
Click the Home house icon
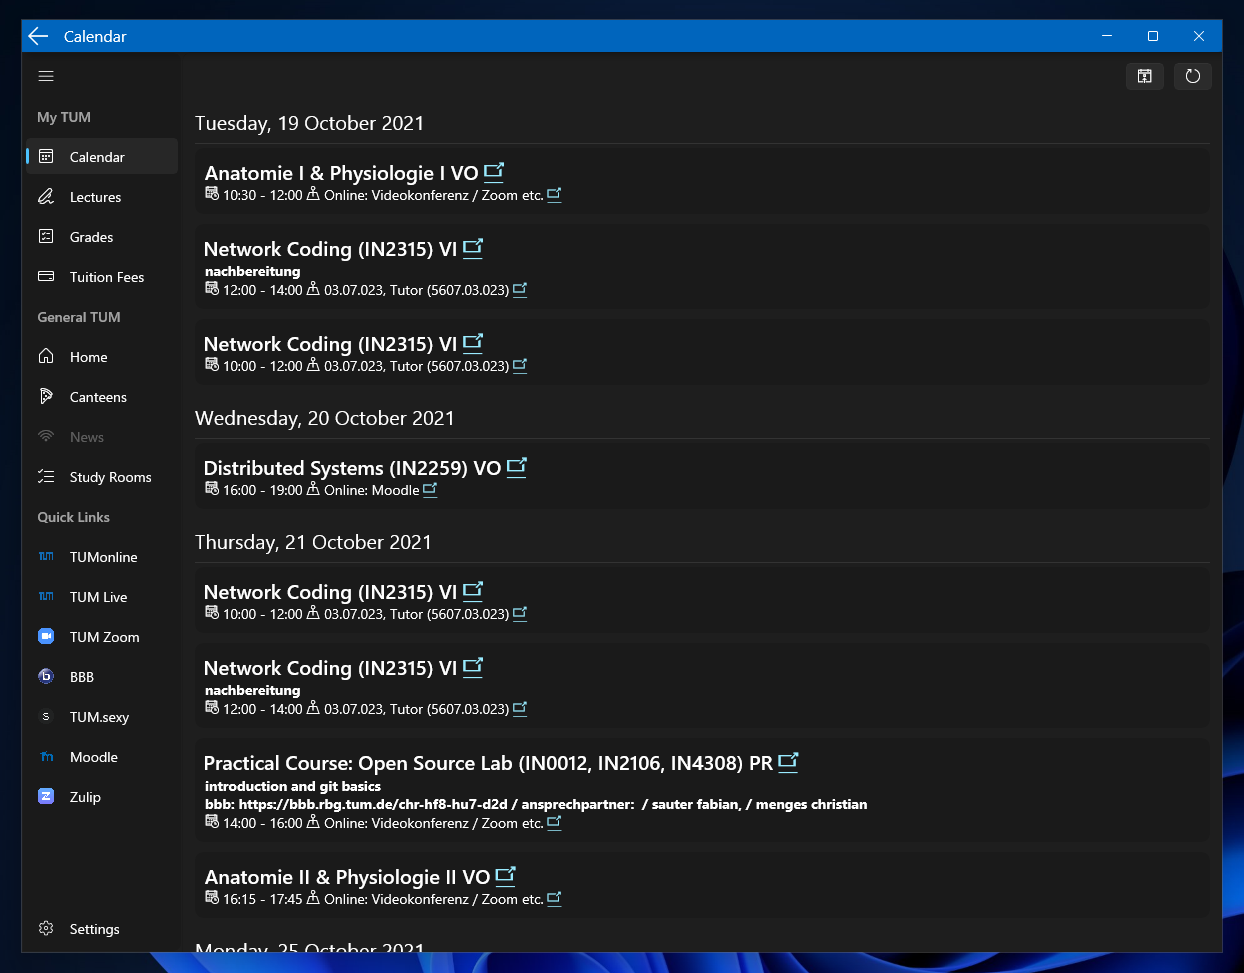pos(46,356)
